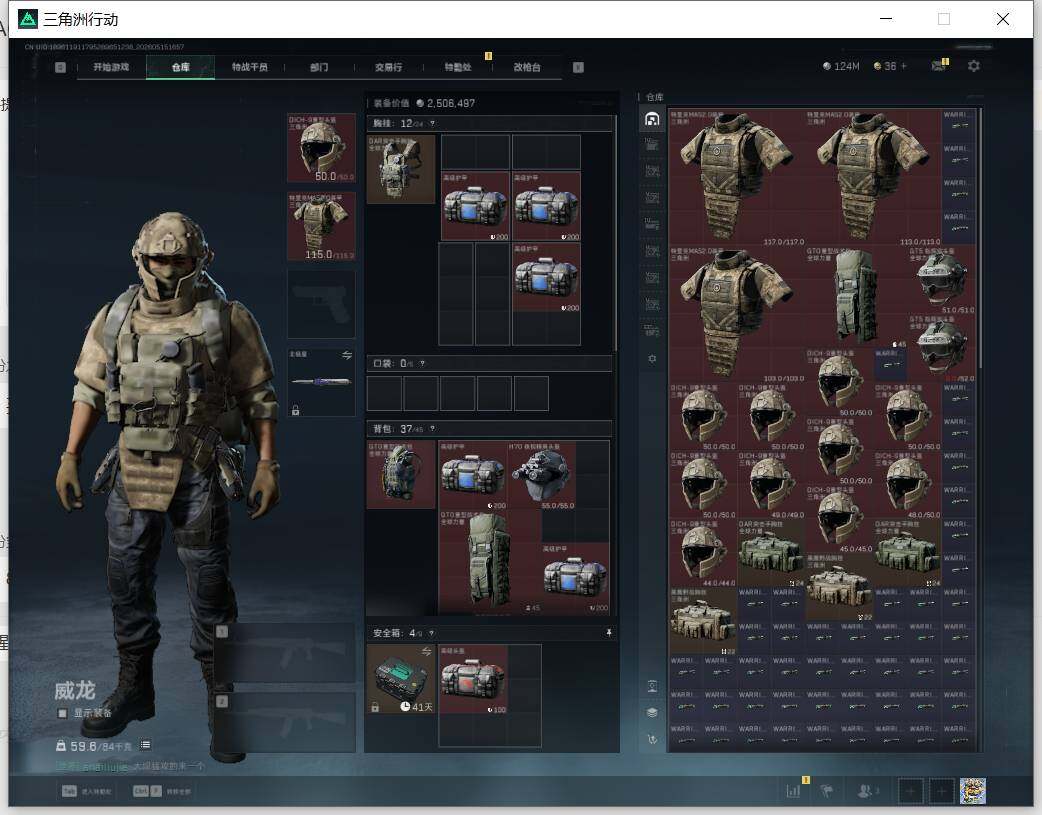The width and height of the screenshot is (1042, 815).
Task: Open the weight details list icon
Action: (146, 745)
